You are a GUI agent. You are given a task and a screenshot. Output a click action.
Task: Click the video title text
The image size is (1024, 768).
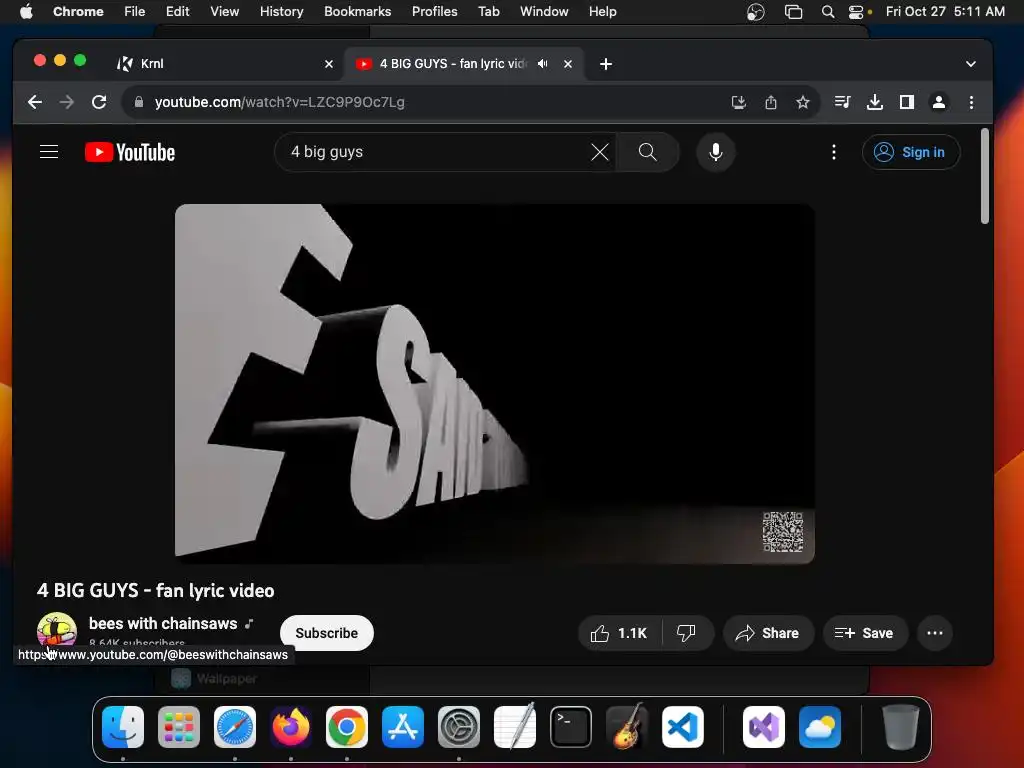point(155,590)
